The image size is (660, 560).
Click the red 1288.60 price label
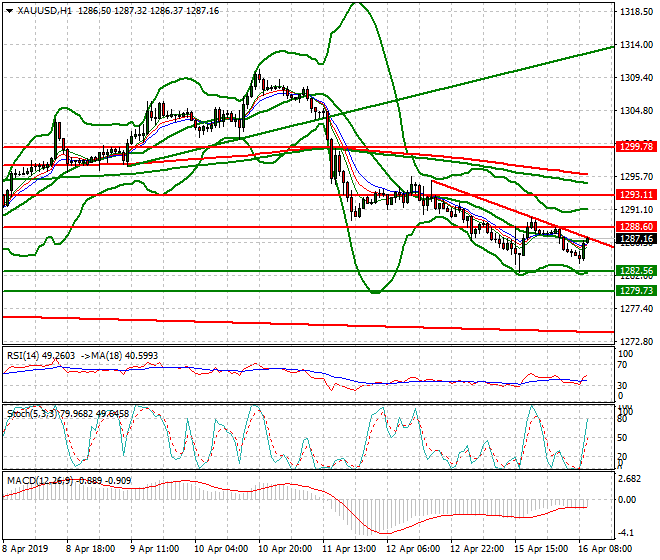[x=636, y=227]
